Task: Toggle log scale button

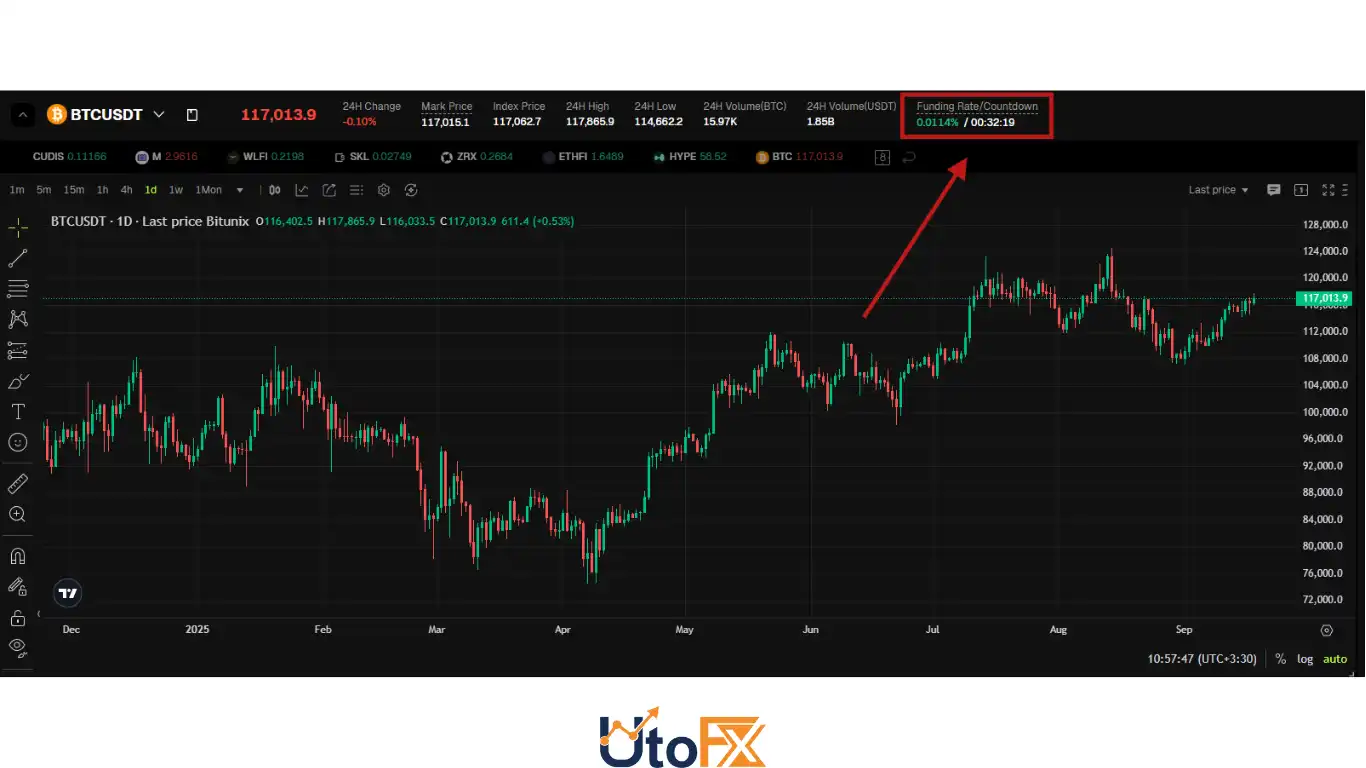Action: pos(1305,659)
